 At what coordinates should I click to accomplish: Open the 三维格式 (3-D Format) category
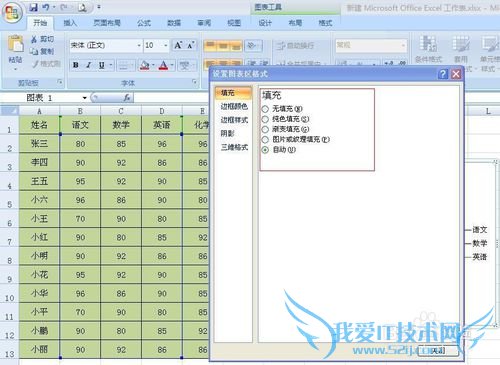233,147
